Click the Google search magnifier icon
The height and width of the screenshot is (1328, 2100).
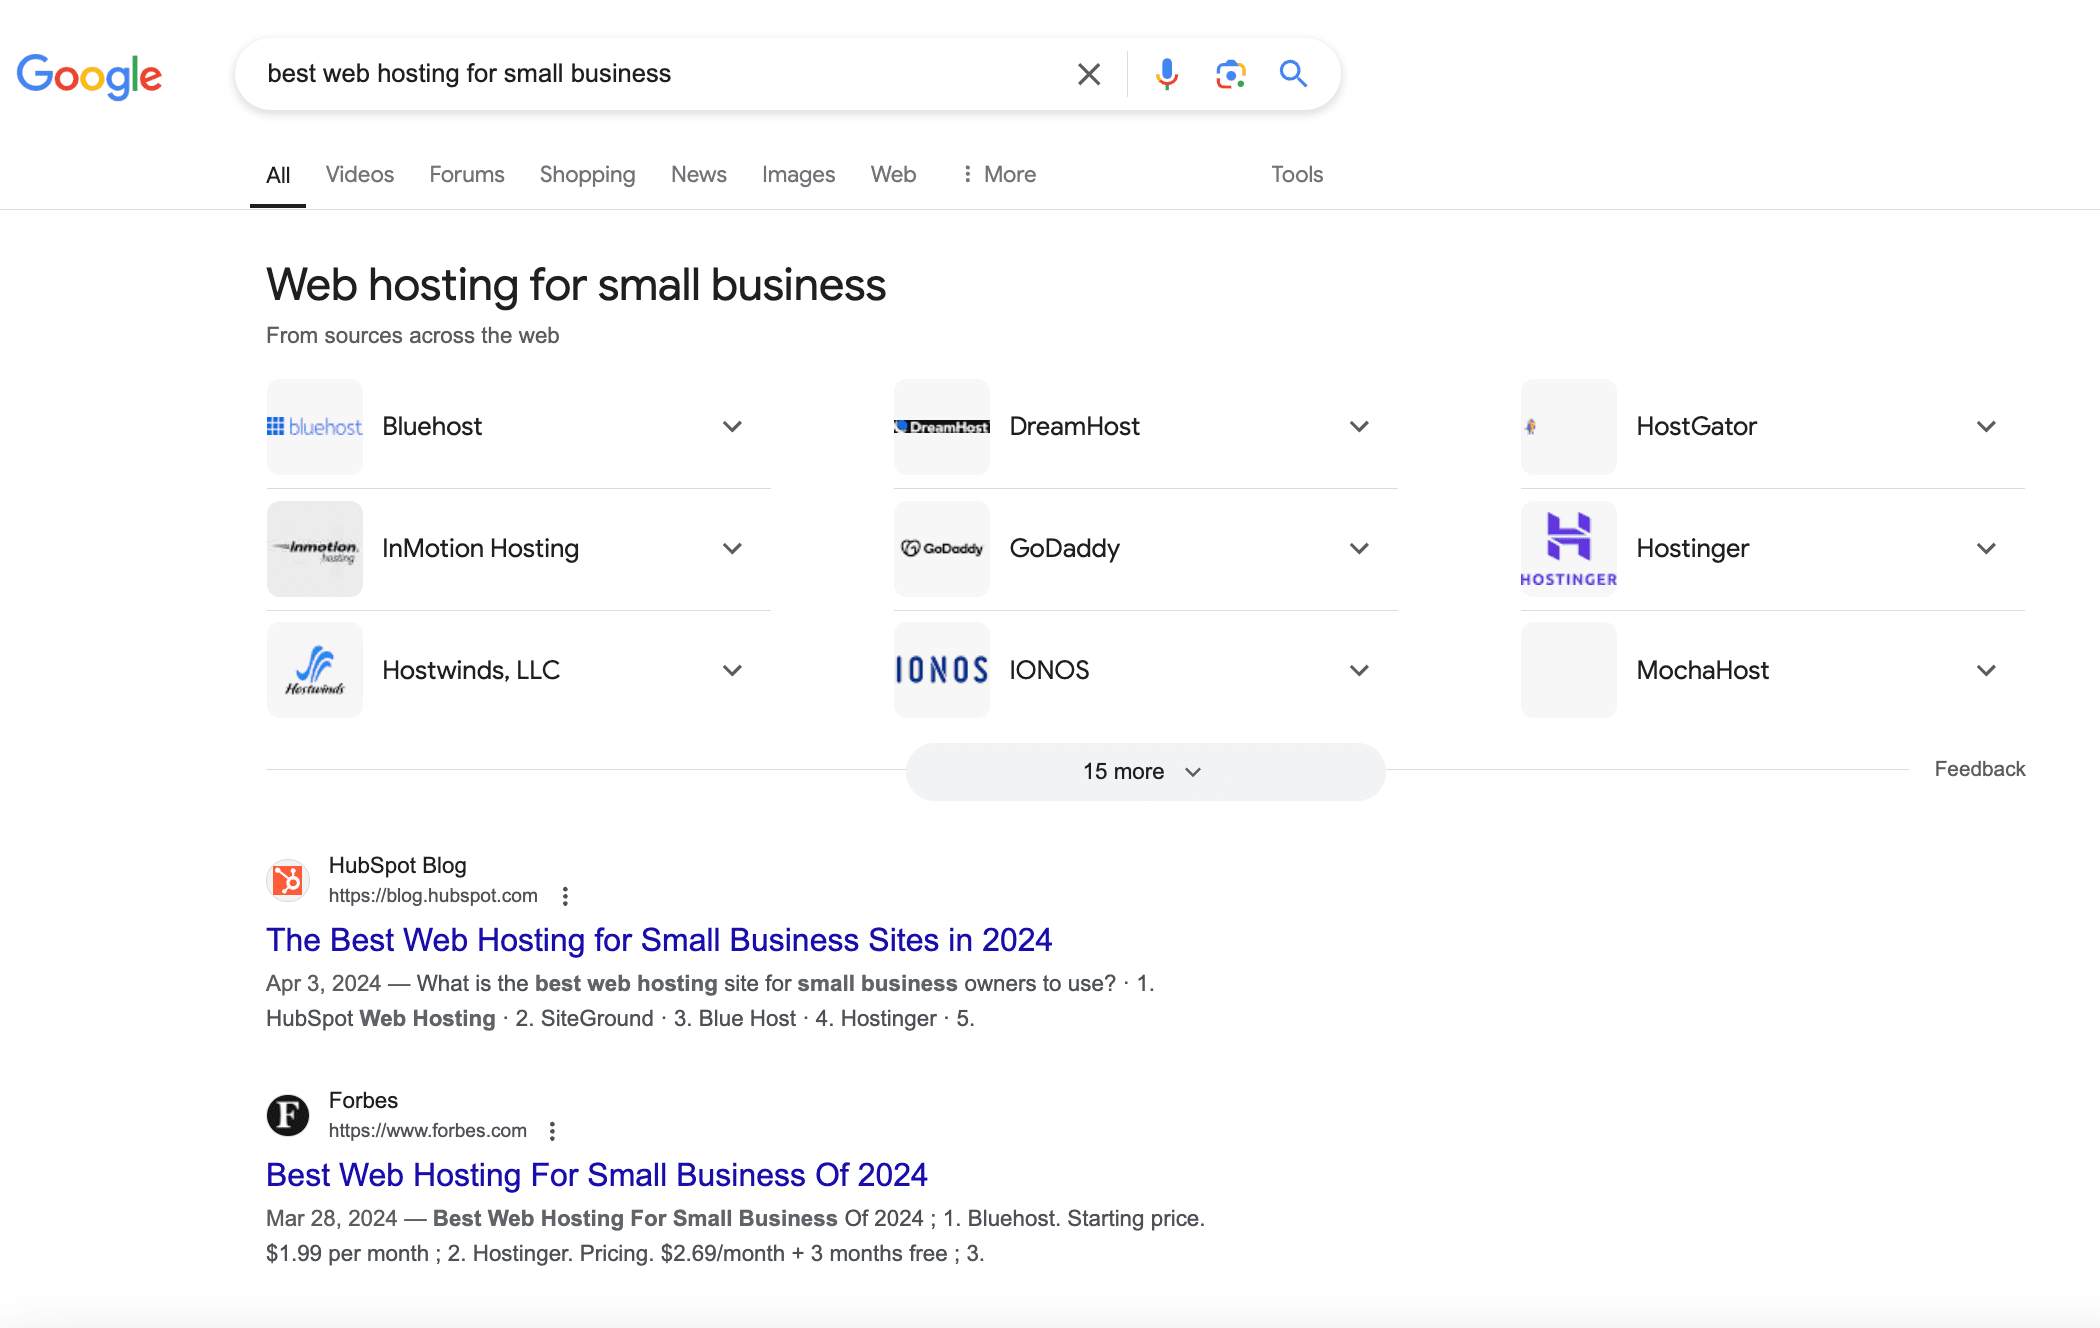point(1291,72)
